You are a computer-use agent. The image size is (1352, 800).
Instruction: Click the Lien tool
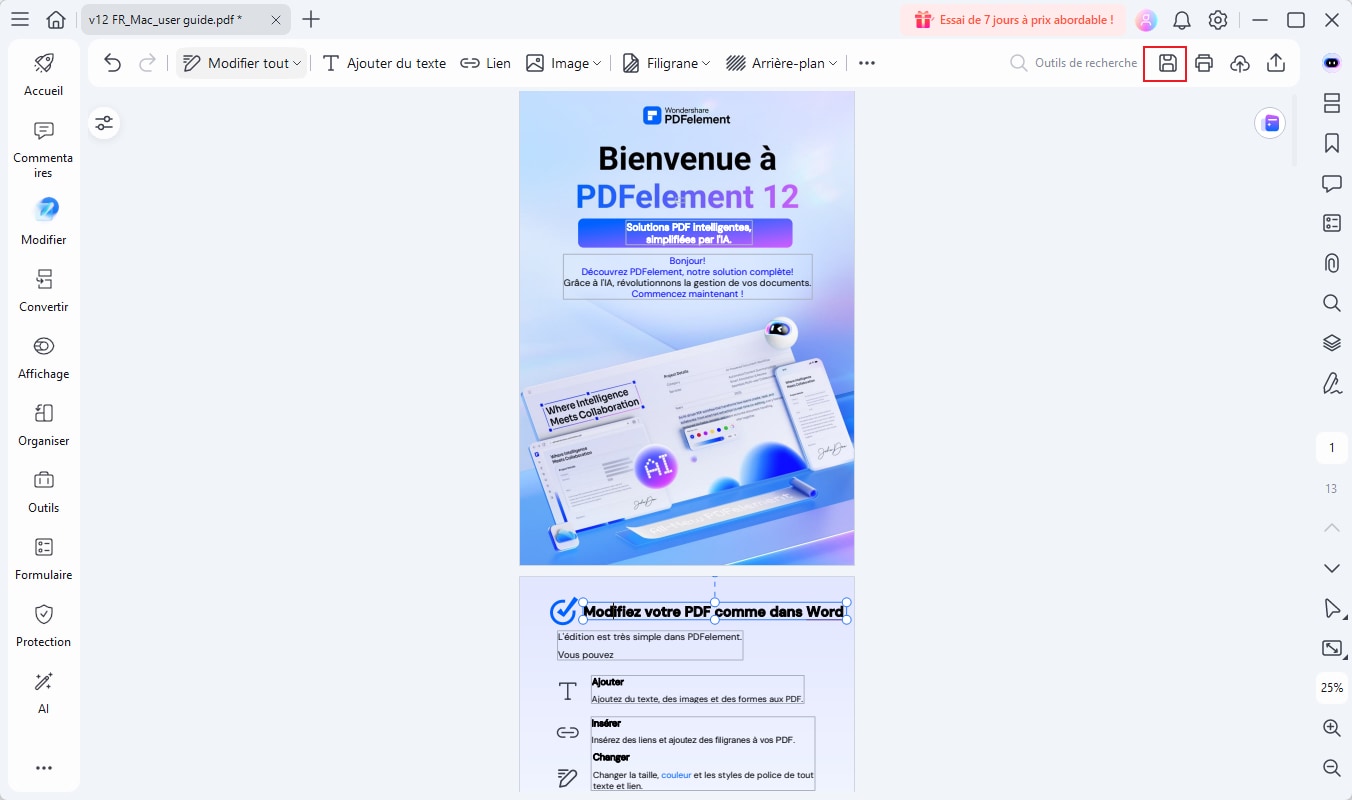click(485, 63)
